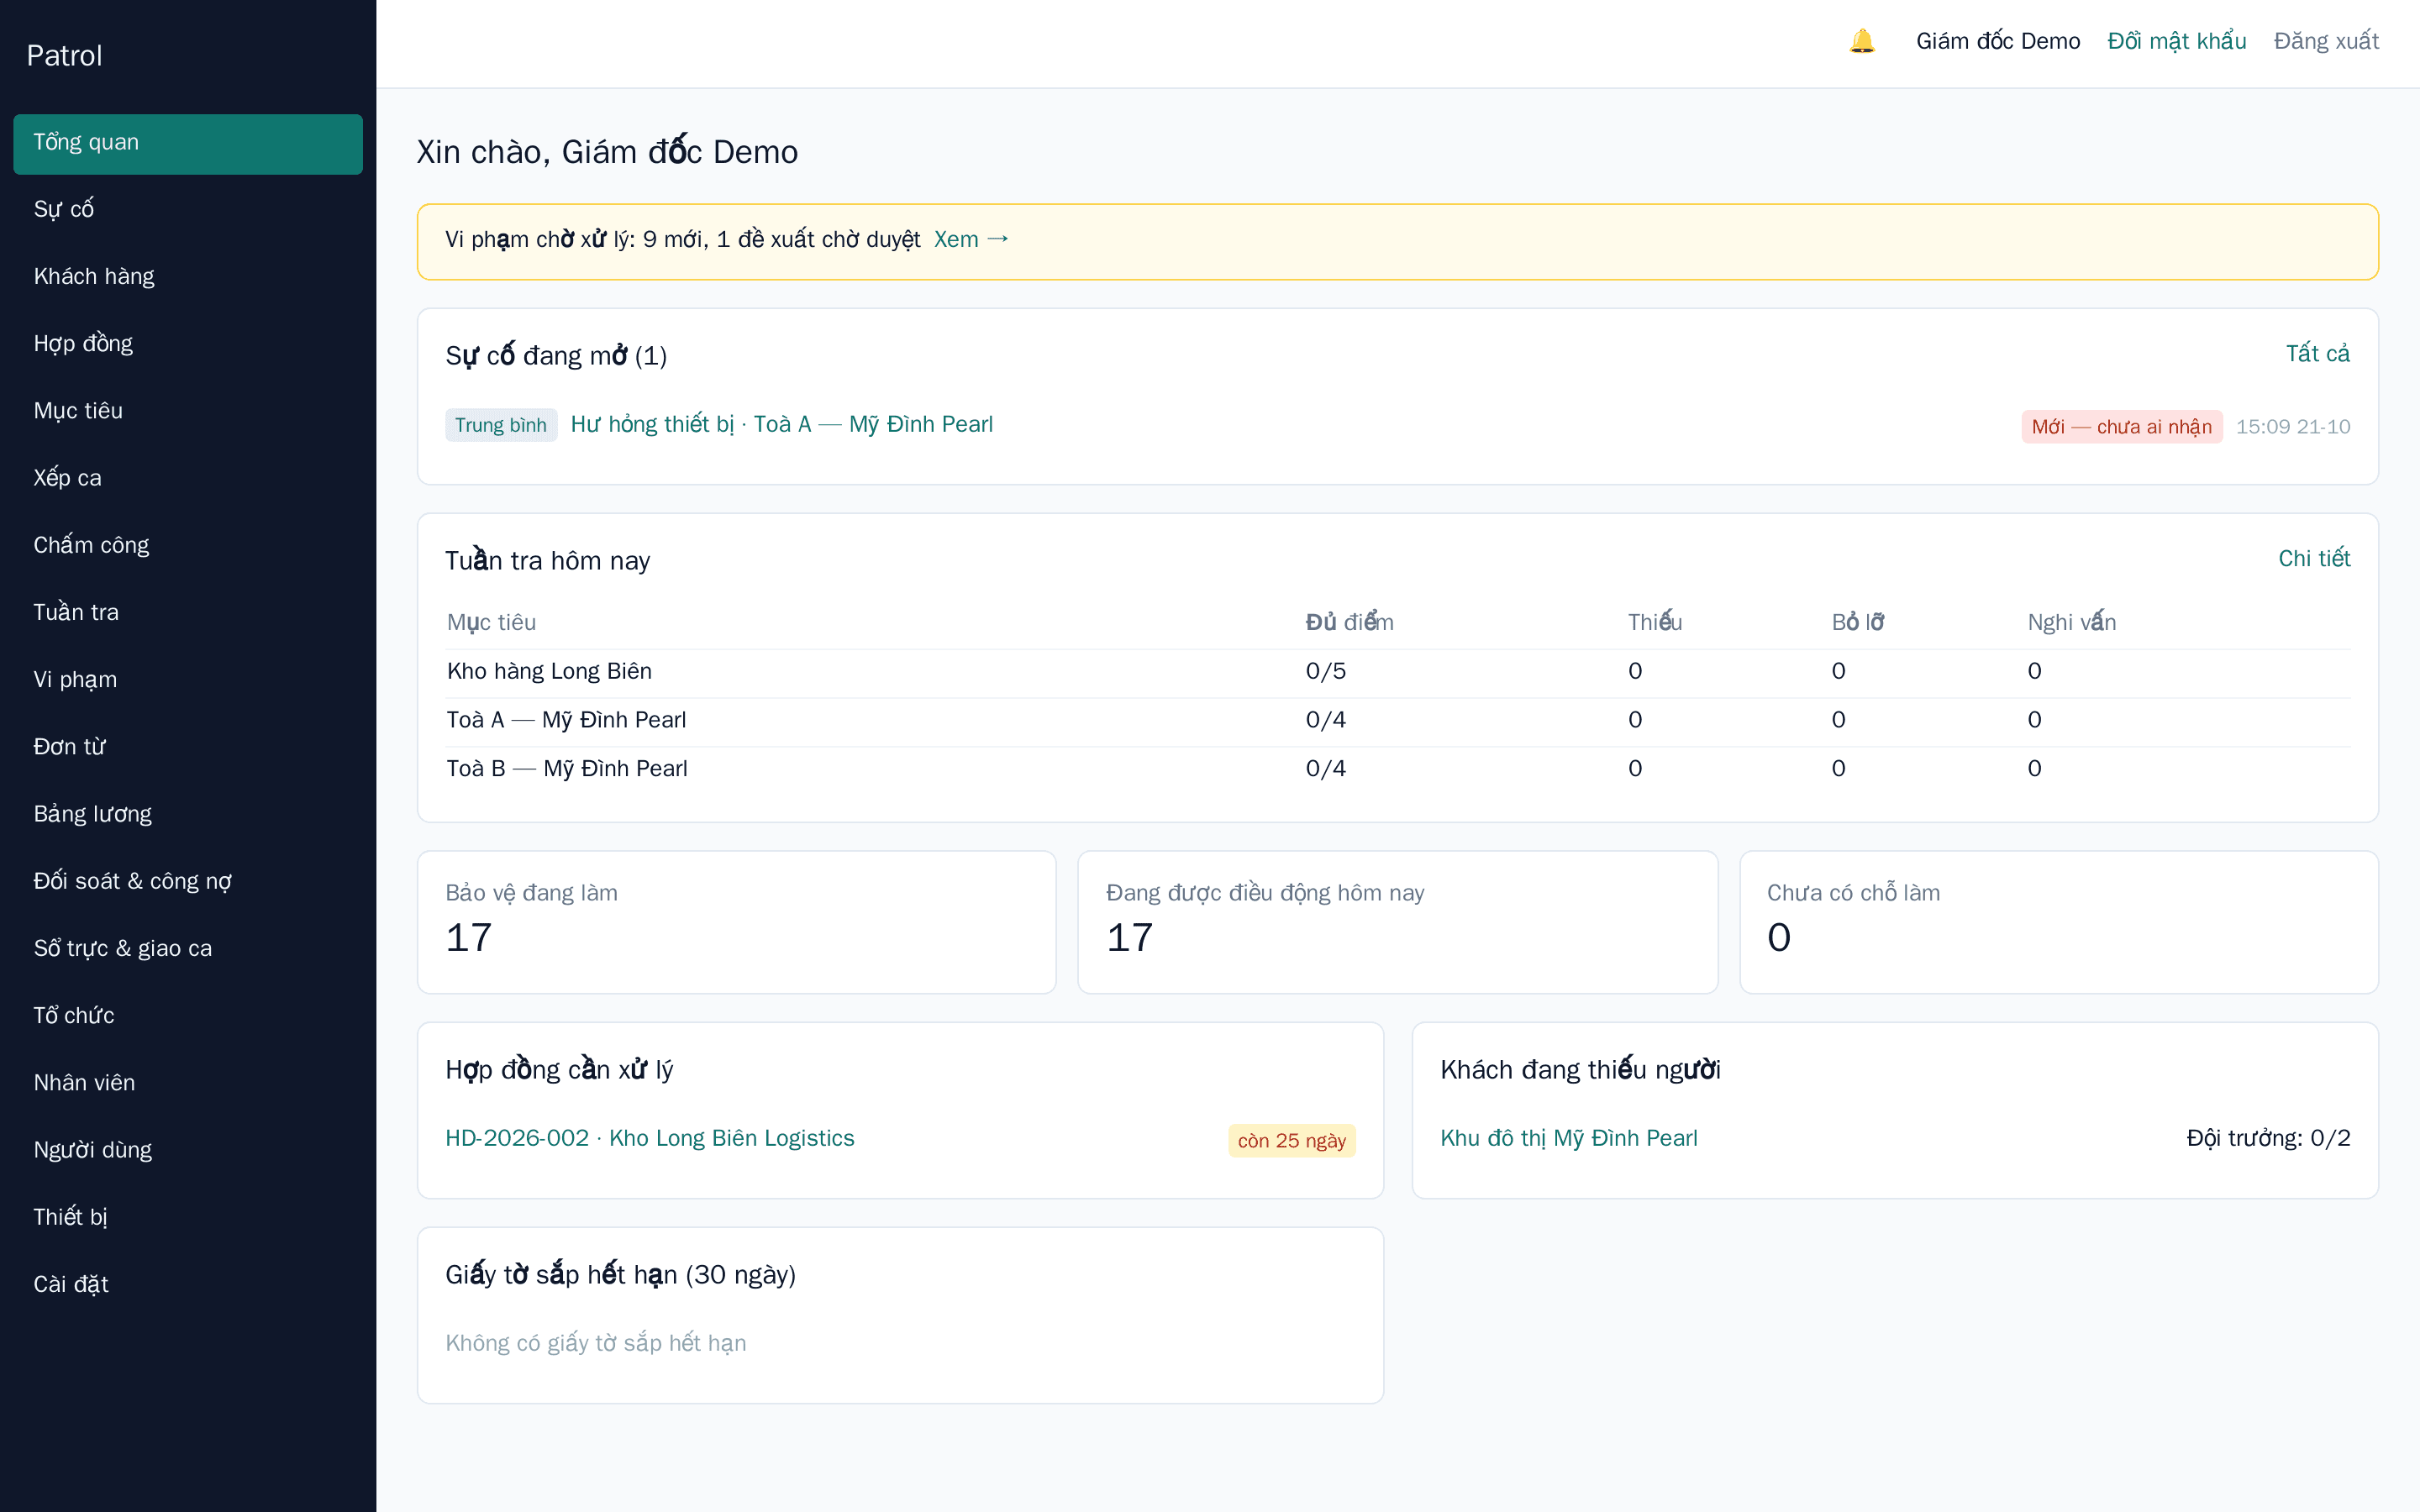The height and width of the screenshot is (1512, 2420).
Task: Open Khu đô thị Mỹ Đình Pearl
Action: 1568,1138
